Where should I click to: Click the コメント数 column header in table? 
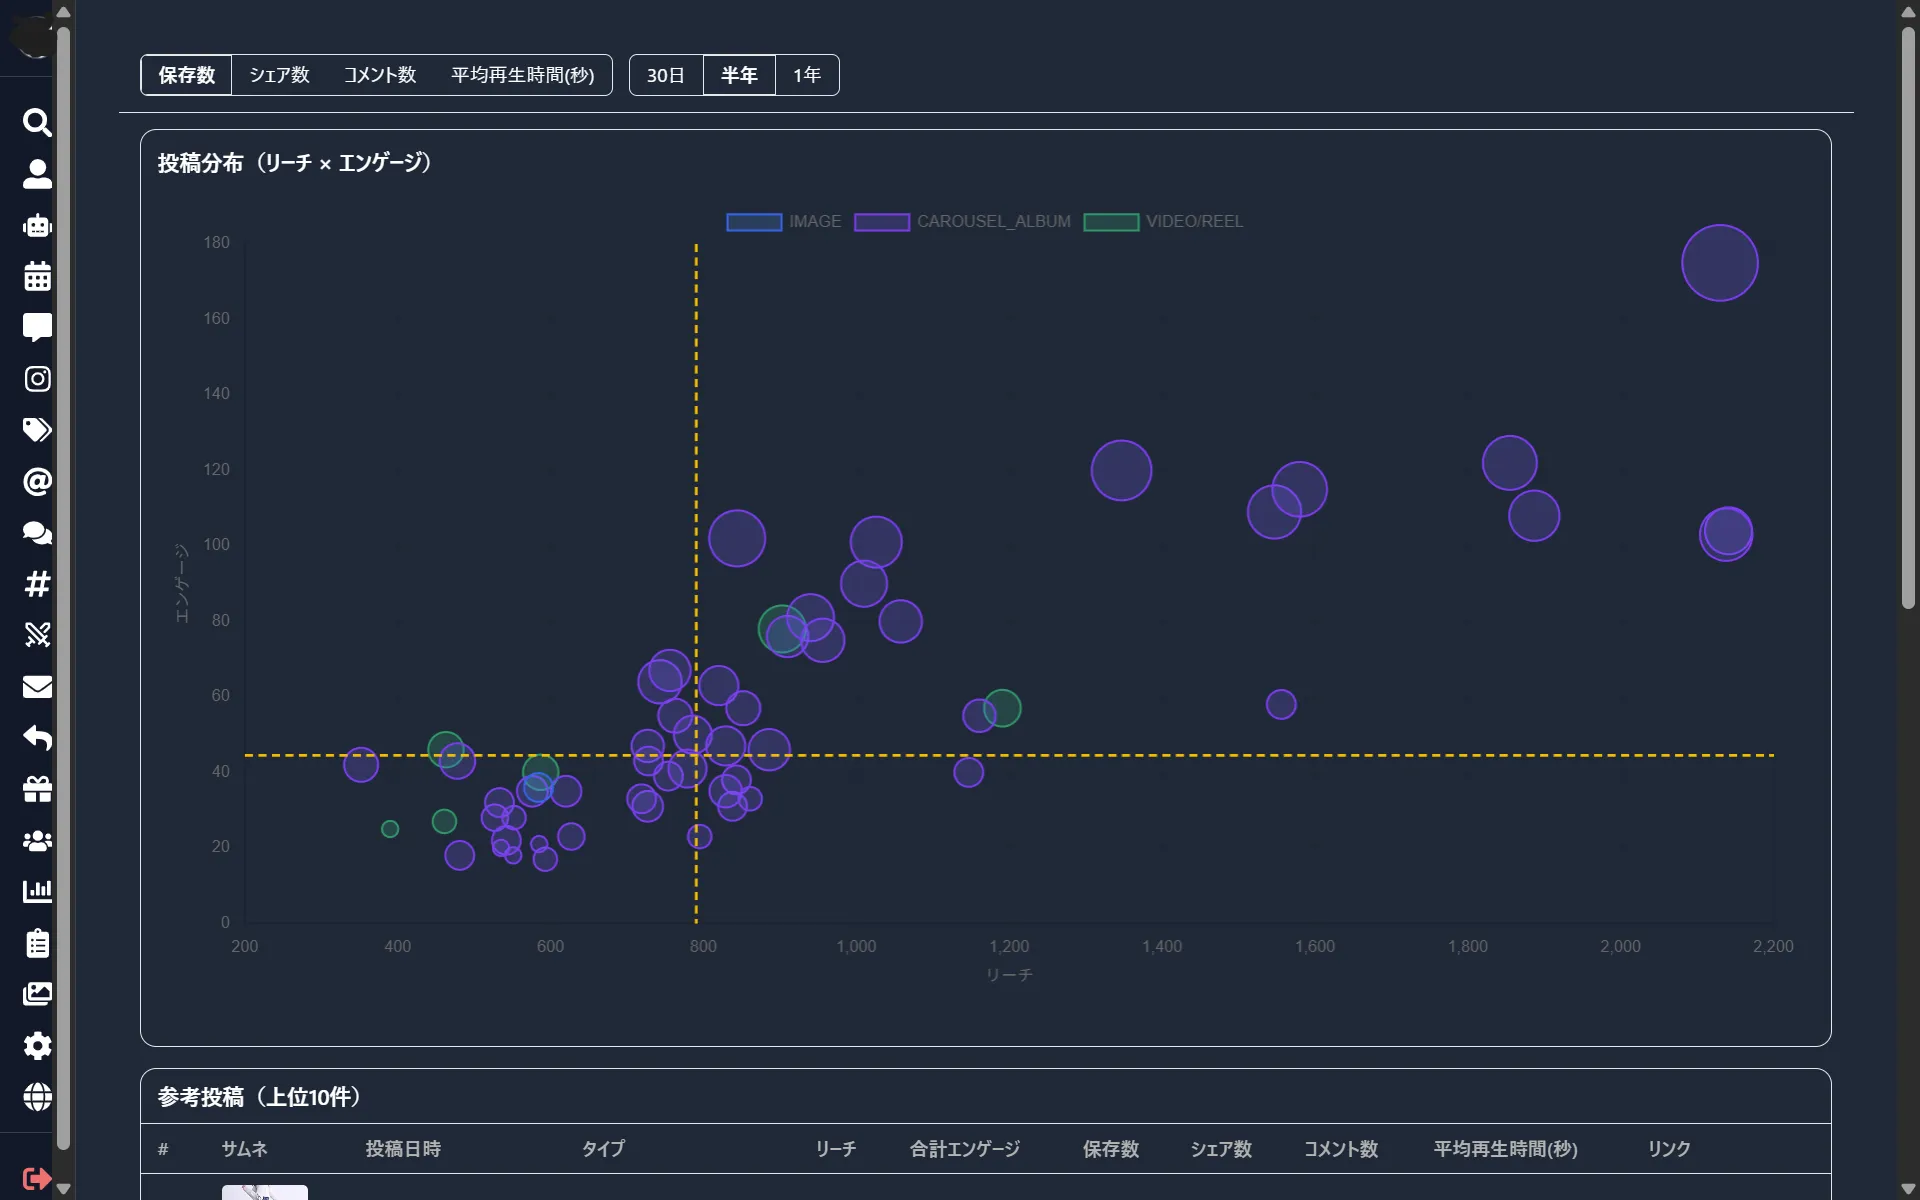tap(1341, 1149)
